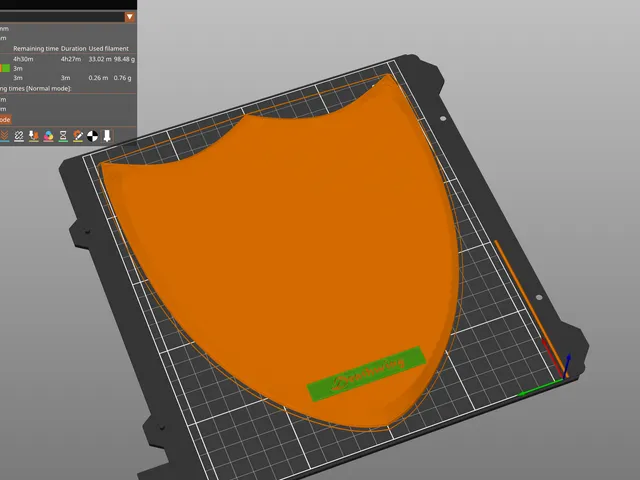Click the green color swatch in legend
The width and height of the screenshot is (640, 480).
6,69
